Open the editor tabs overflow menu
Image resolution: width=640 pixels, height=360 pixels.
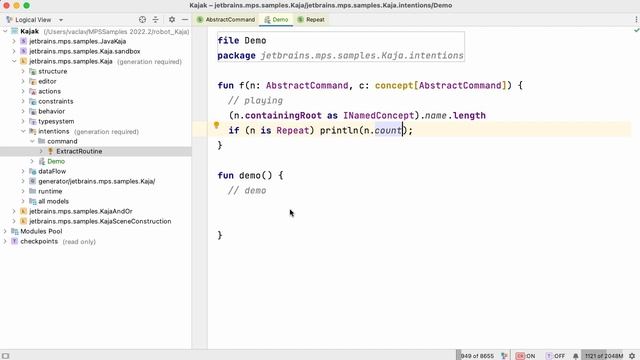tap(636, 20)
